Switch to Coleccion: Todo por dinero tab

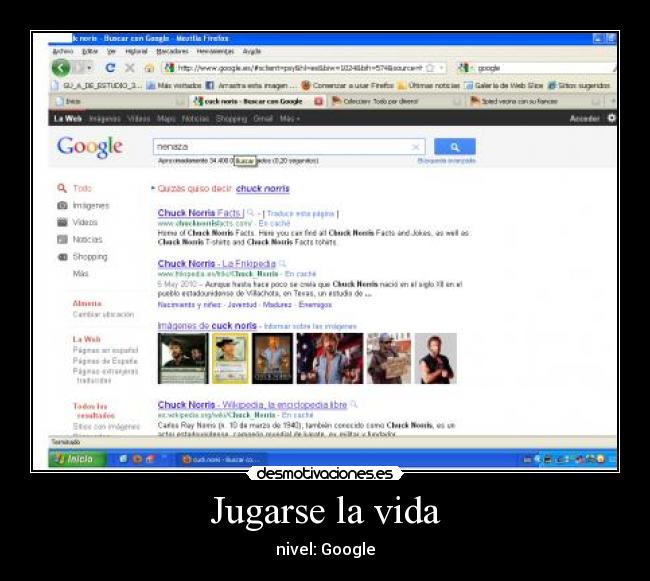point(396,101)
